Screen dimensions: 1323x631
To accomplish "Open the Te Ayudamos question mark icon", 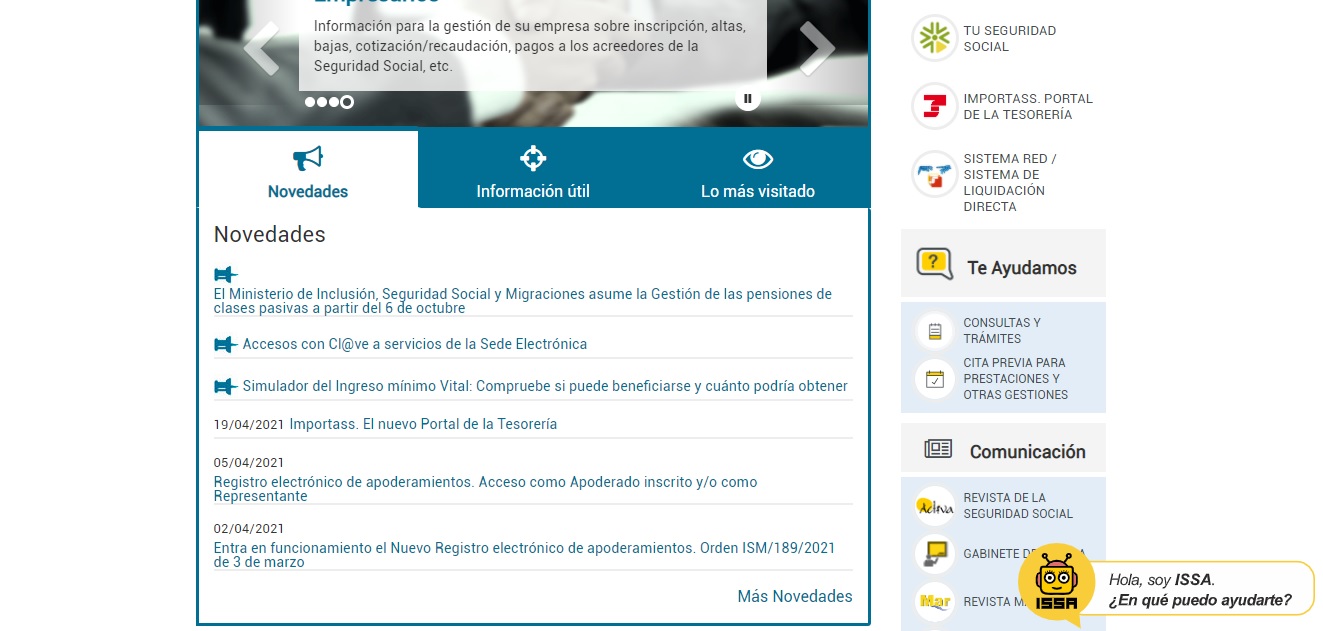I will click(934, 263).
